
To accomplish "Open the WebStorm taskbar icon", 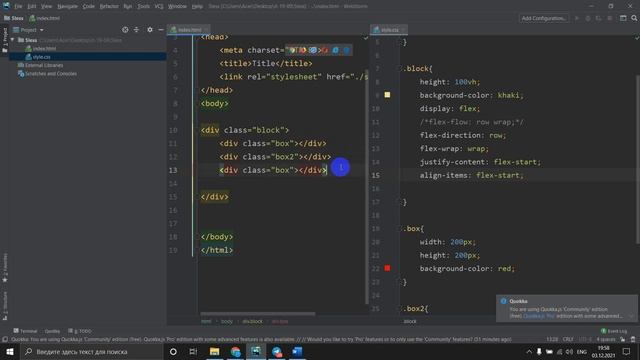I will coord(256,351).
